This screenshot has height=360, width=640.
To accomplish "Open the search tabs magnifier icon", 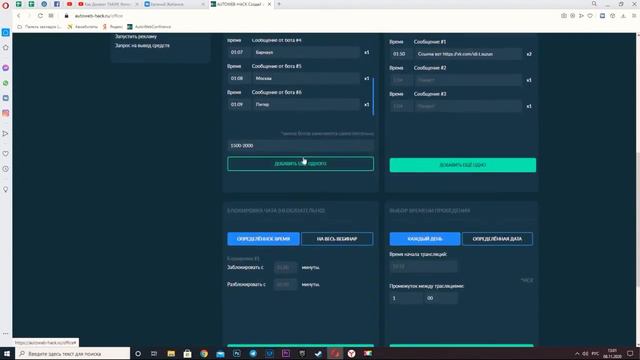I will coord(594,4).
